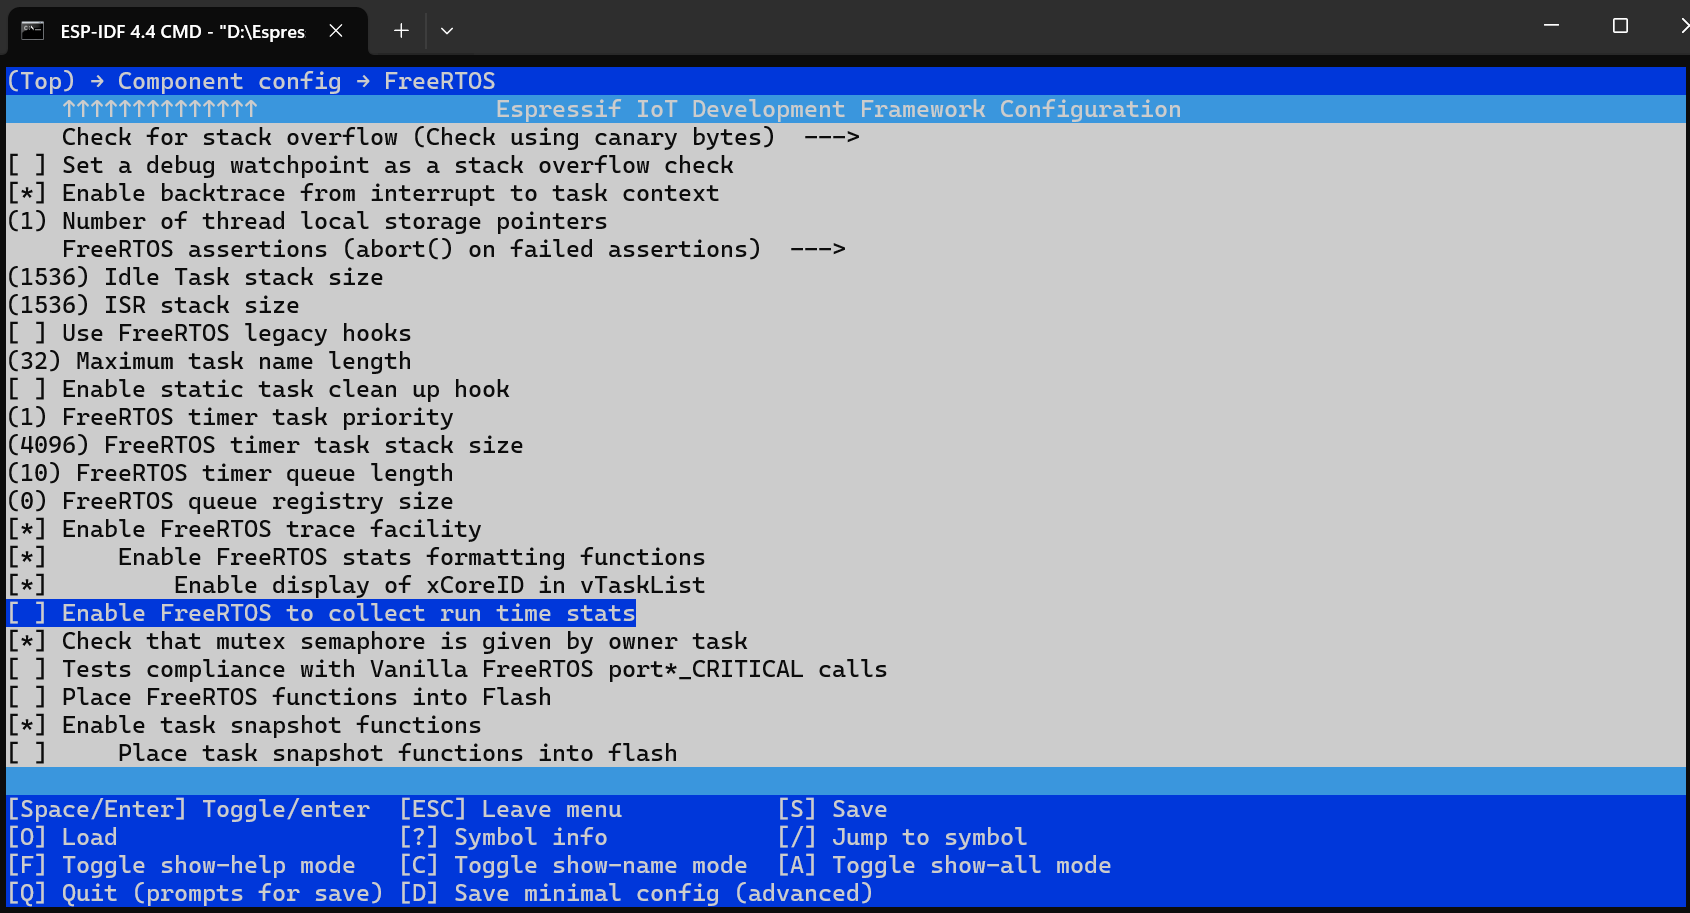1690x913 pixels.
Task: Click the [S] Save hint
Action: (832, 809)
